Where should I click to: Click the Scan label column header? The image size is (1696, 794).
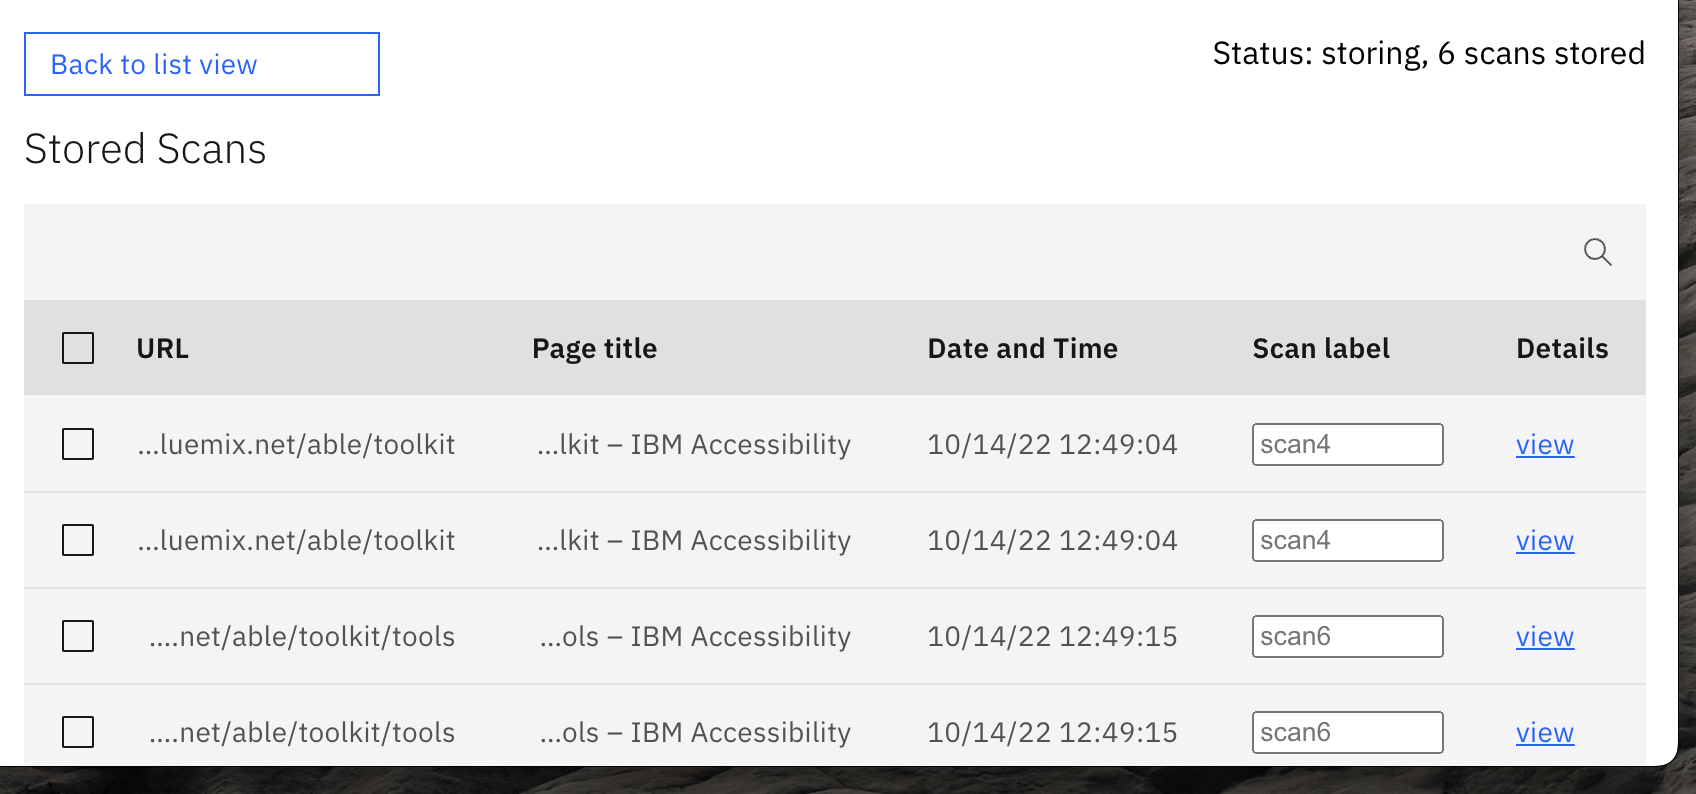point(1320,347)
